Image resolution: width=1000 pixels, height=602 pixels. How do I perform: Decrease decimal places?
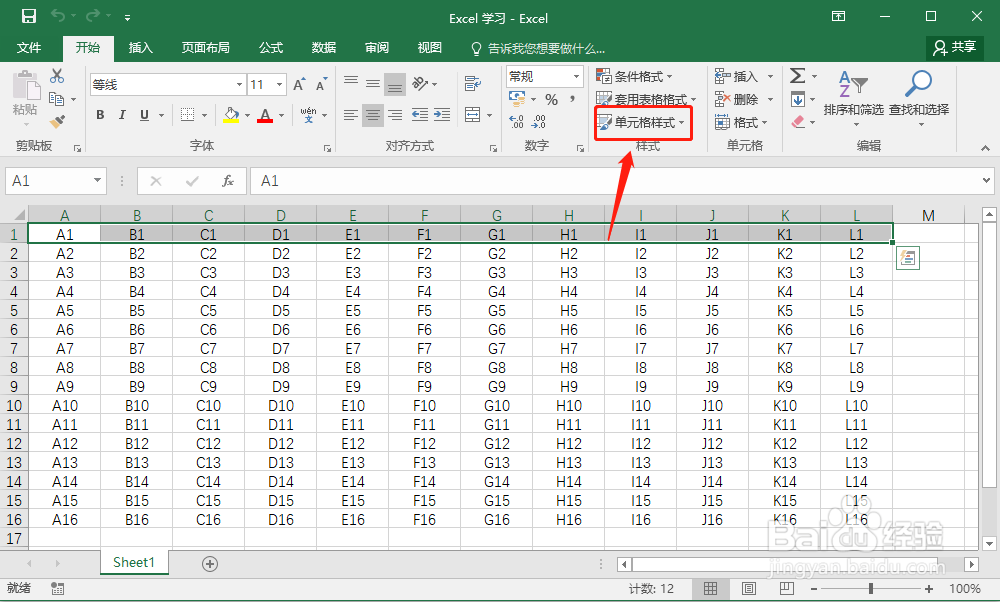tap(539, 121)
